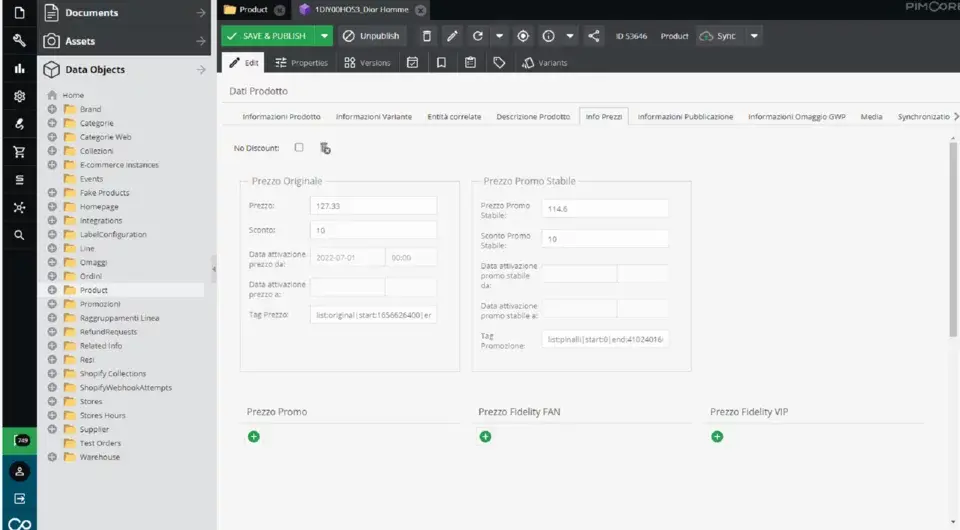Expand the Categorie Web folder

[x=52, y=136]
